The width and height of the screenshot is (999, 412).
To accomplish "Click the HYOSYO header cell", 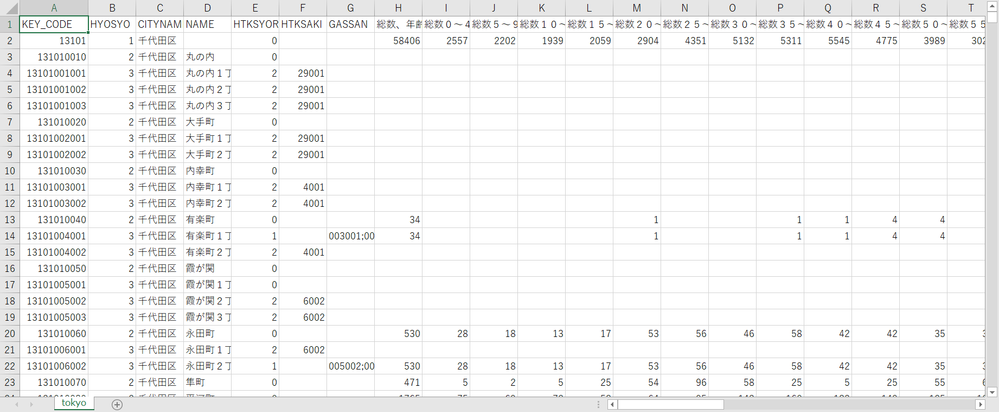I will tap(112, 24).
